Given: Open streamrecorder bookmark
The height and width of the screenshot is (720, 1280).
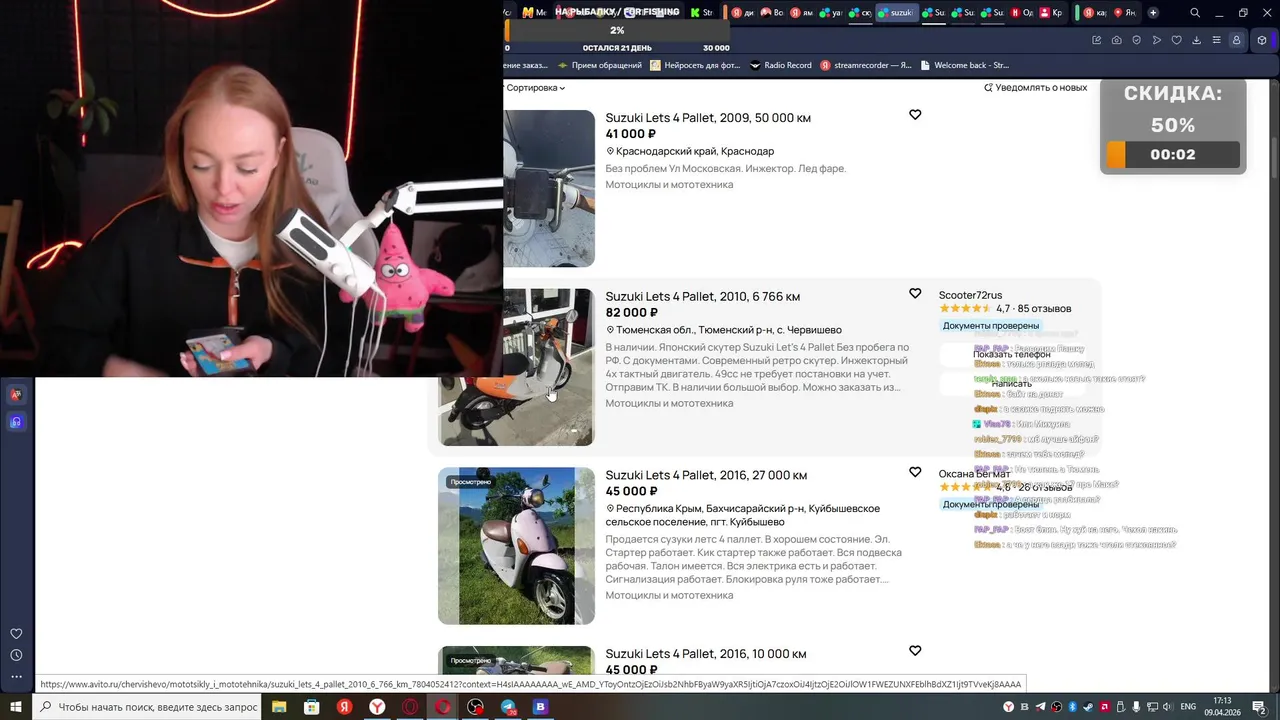Looking at the screenshot, I should (x=867, y=65).
